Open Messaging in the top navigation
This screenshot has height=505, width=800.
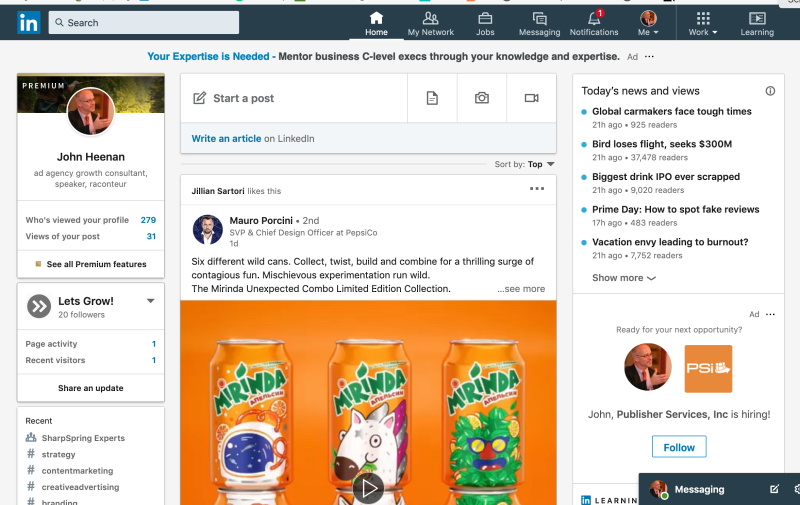pyautogui.click(x=539, y=24)
